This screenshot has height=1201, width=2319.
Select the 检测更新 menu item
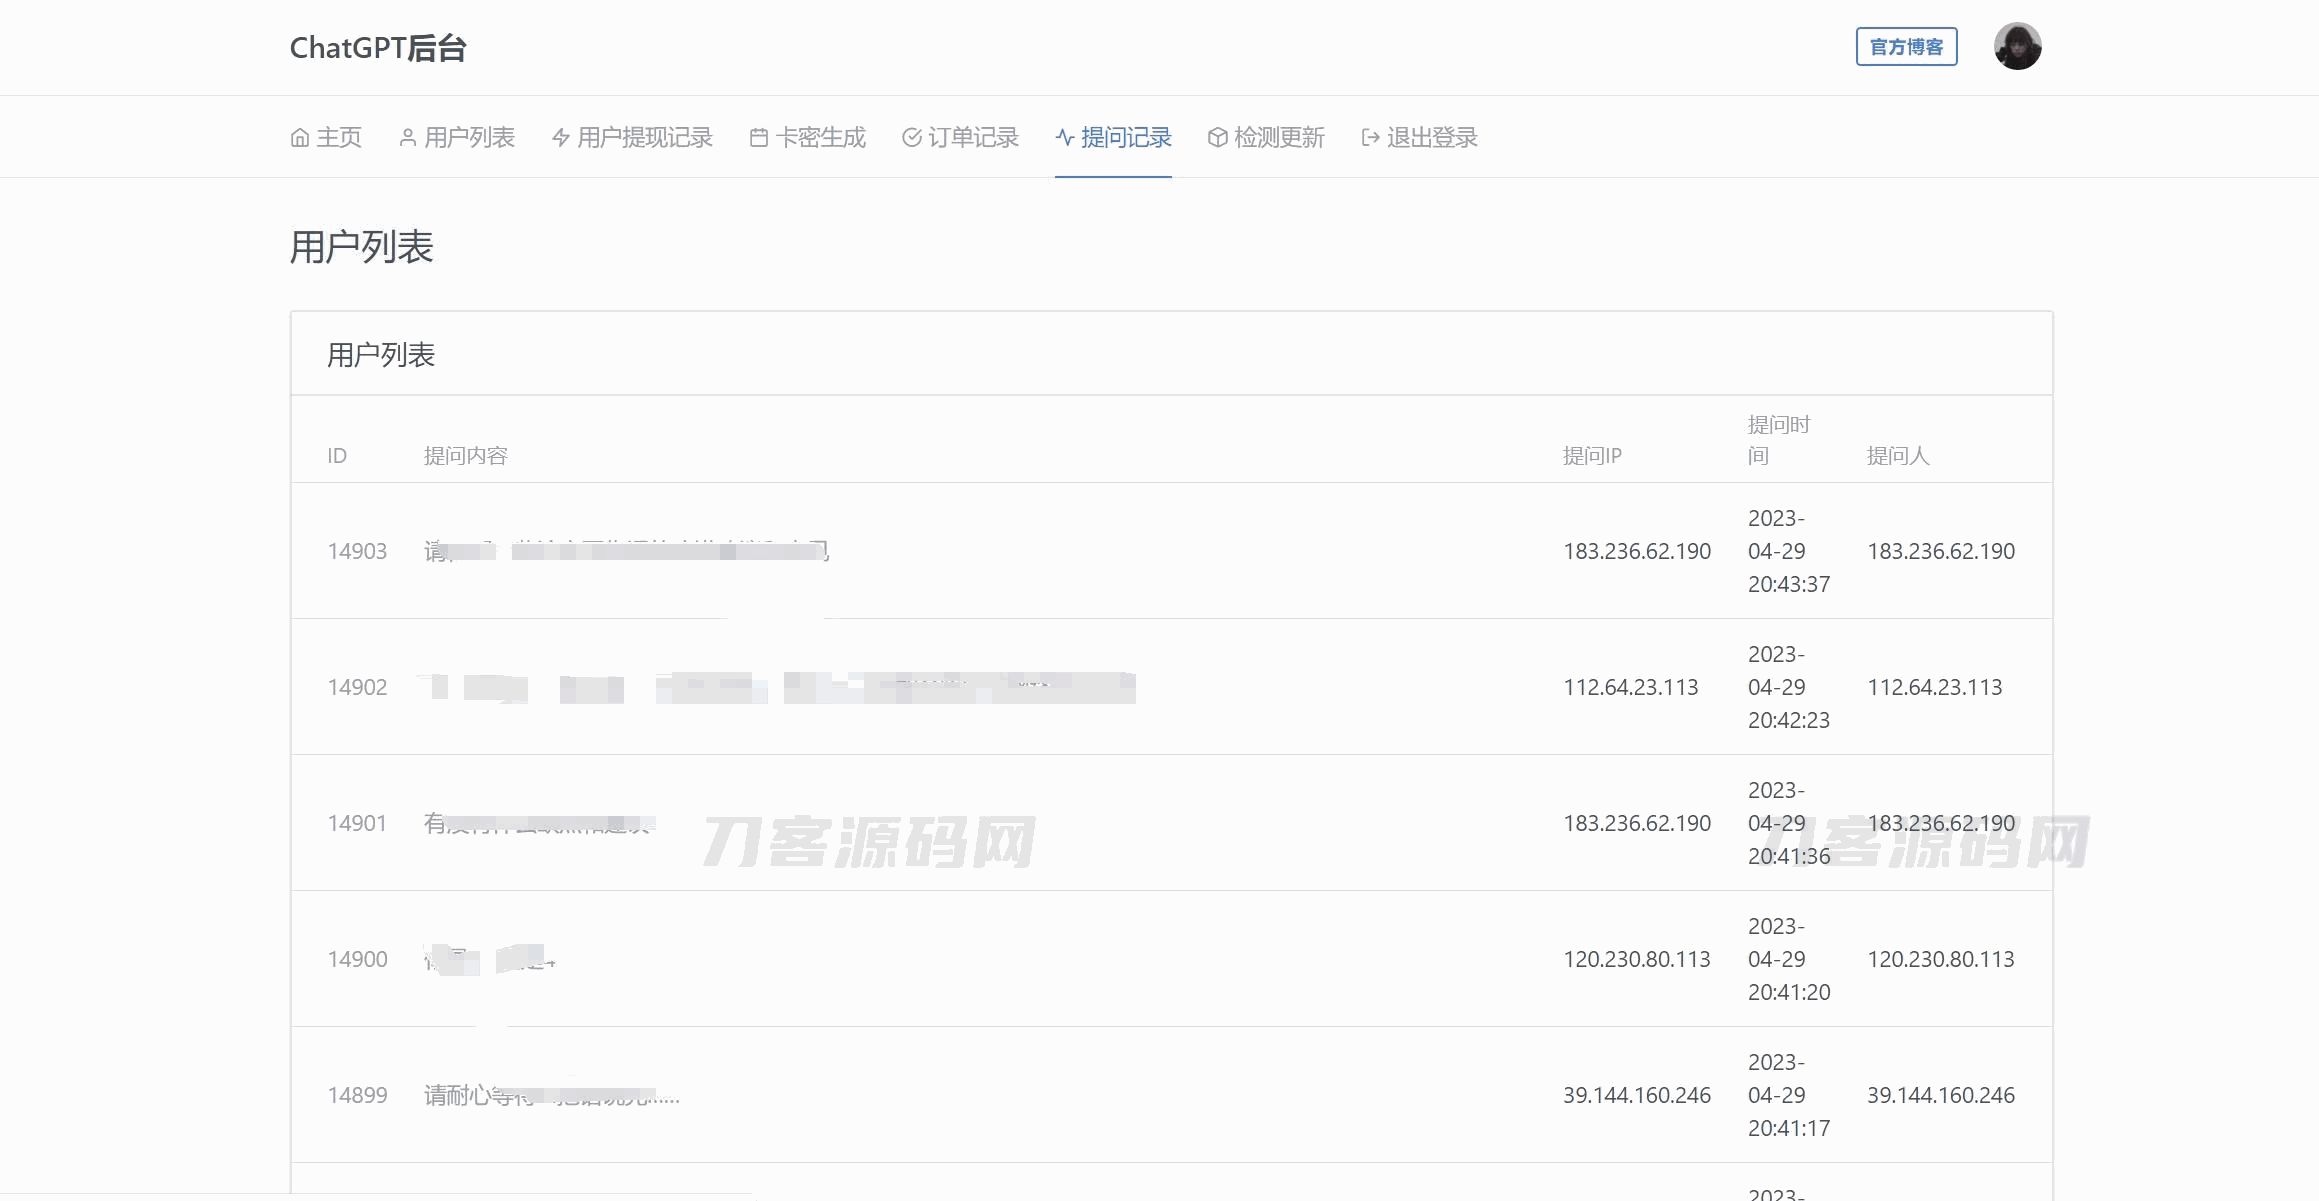1278,138
